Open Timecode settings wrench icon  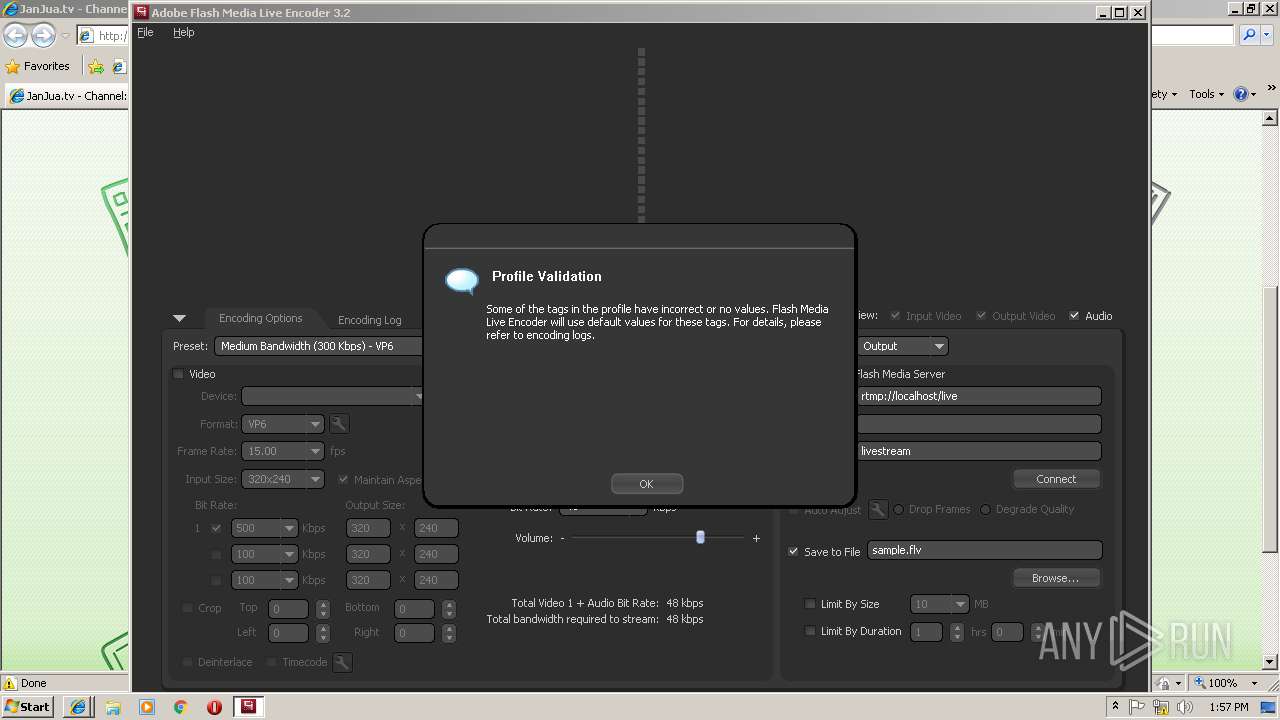click(342, 662)
